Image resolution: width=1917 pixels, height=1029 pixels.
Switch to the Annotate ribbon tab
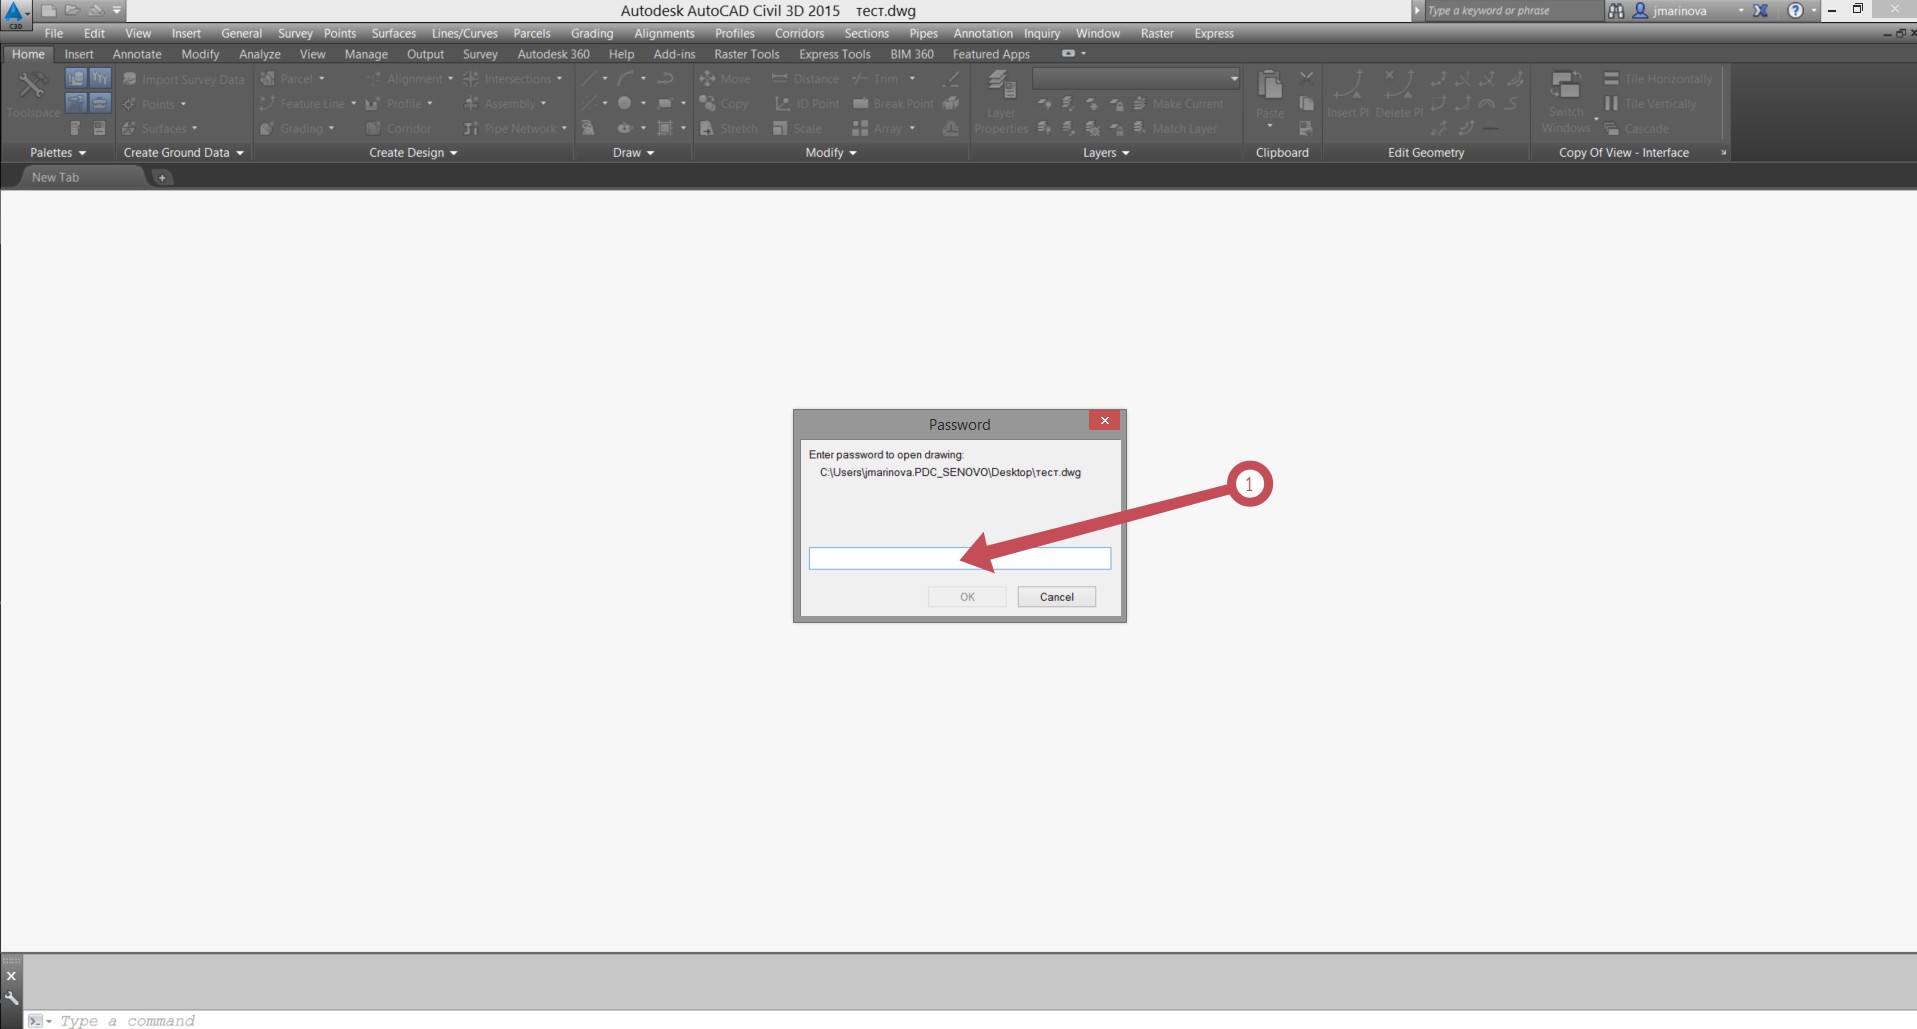pos(137,54)
